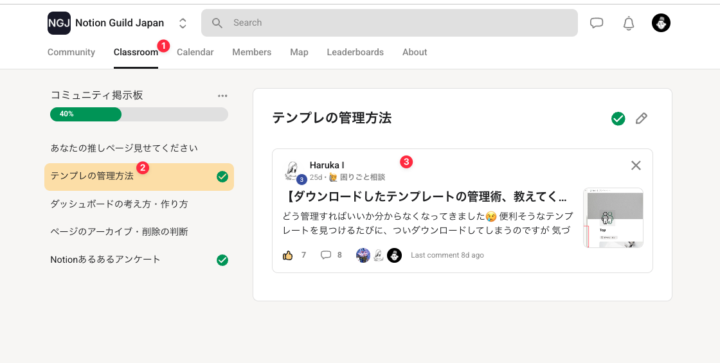Open post 【ダウンロードしたテンプレートの管理術、教えてく…

[x=425, y=197]
